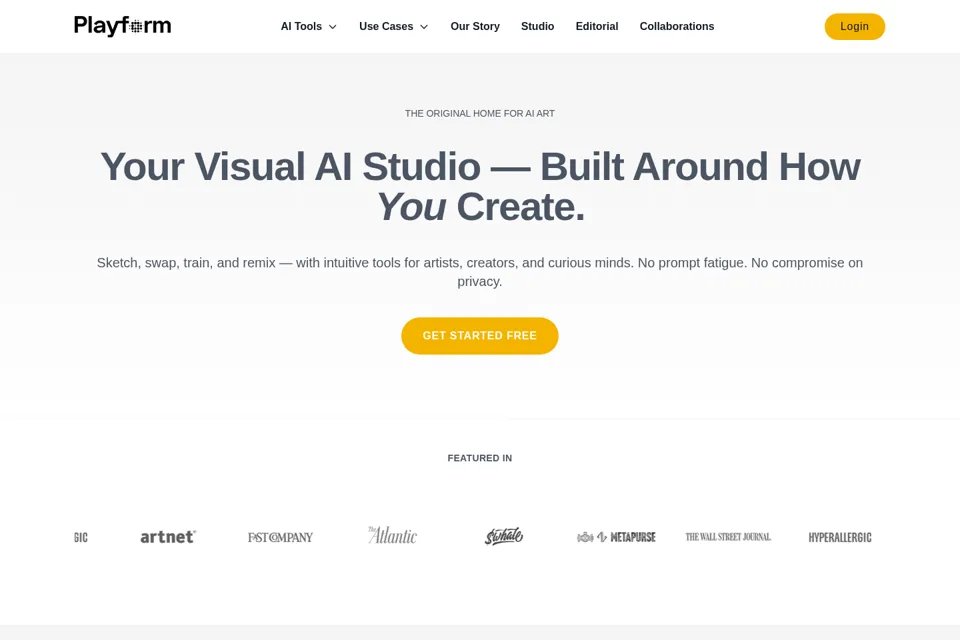Select the Fast Company logo
This screenshot has width=960, height=640.
[x=280, y=537]
